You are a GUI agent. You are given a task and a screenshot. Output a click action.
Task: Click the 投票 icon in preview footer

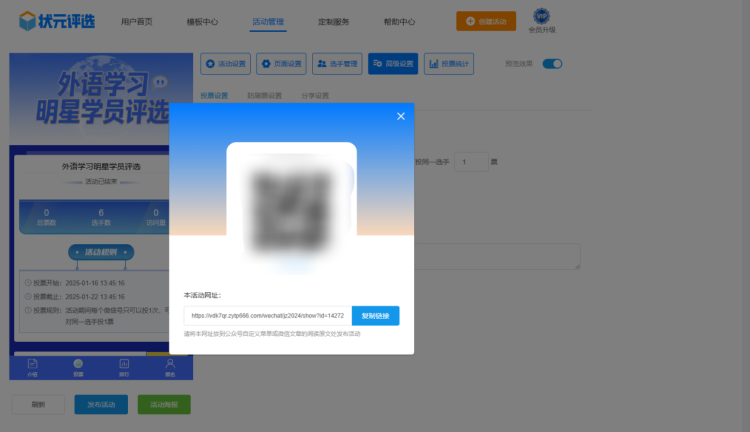tap(78, 367)
